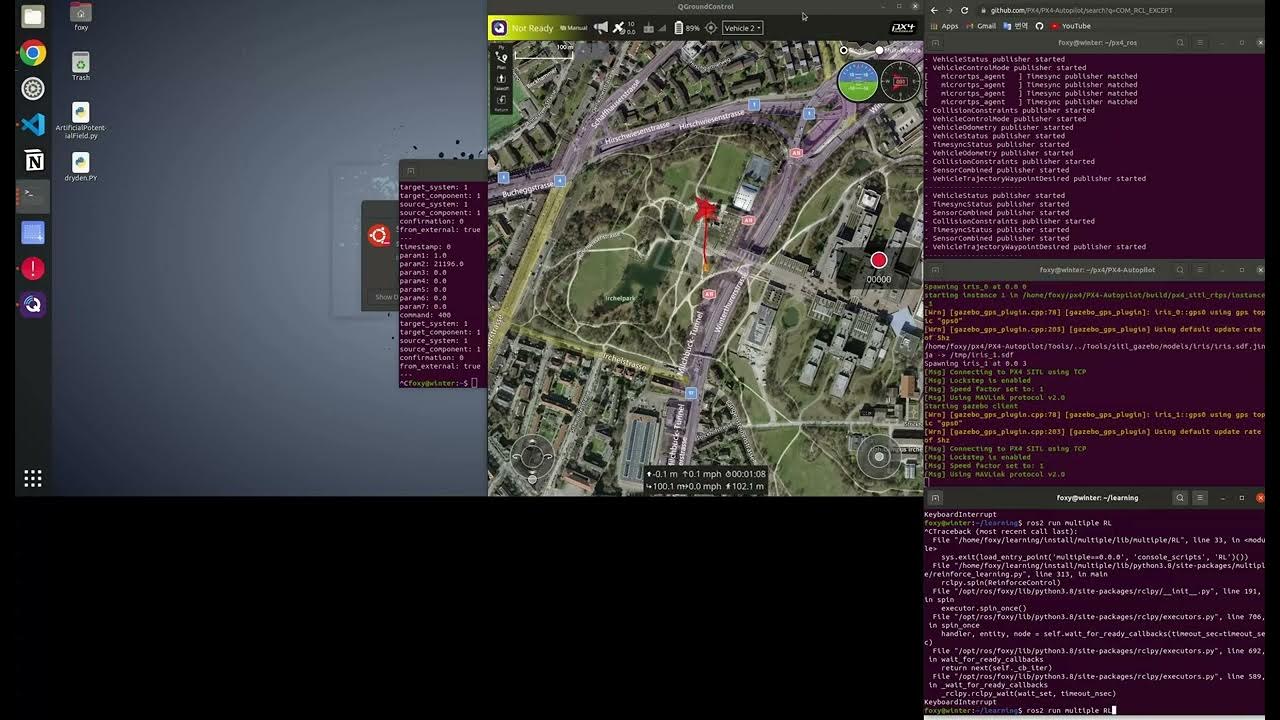Screen dimensions: 1280x720
Task: Open the Show Applications grid
Action: 33,478
